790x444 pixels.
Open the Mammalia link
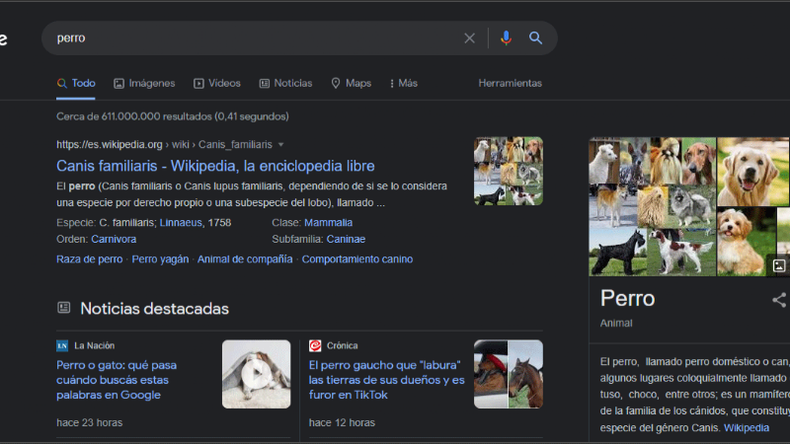pyautogui.click(x=328, y=223)
